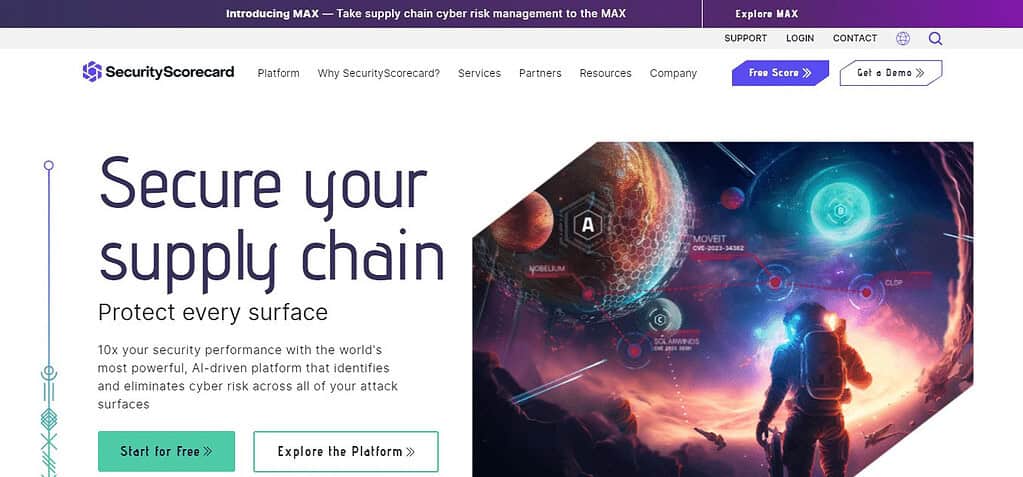
Task: Click the circle C badge in hero image
Action: (x=660, y=320)
